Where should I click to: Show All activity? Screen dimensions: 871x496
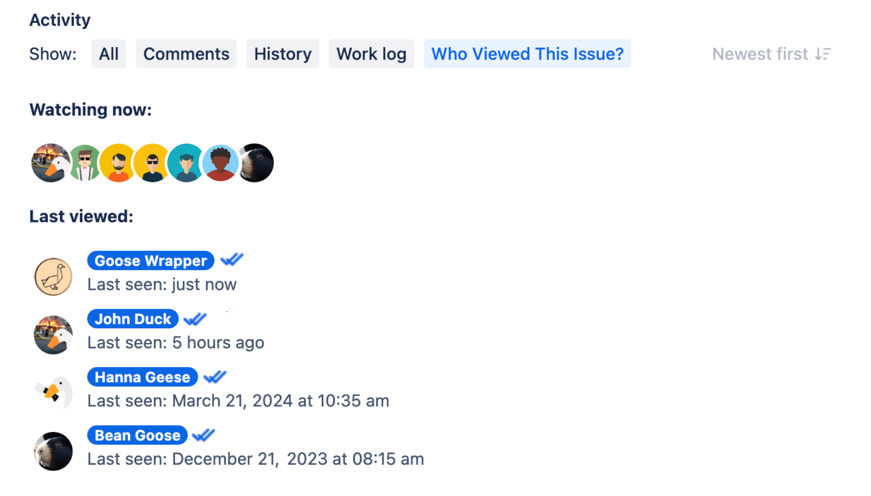pyautogui.click(x=109, y=54)
